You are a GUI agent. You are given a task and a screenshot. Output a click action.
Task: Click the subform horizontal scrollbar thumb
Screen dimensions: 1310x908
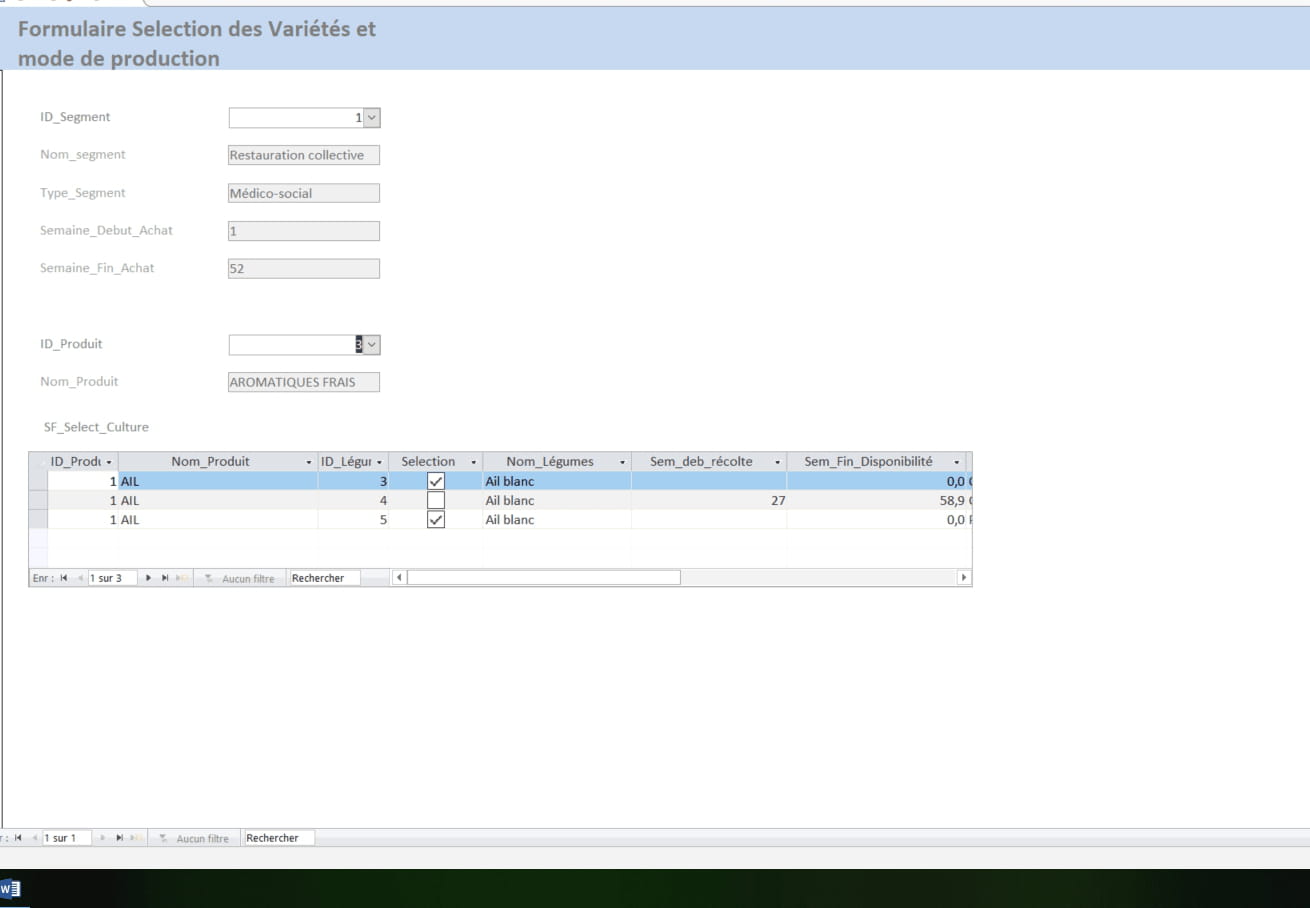[x=543, y=578]
